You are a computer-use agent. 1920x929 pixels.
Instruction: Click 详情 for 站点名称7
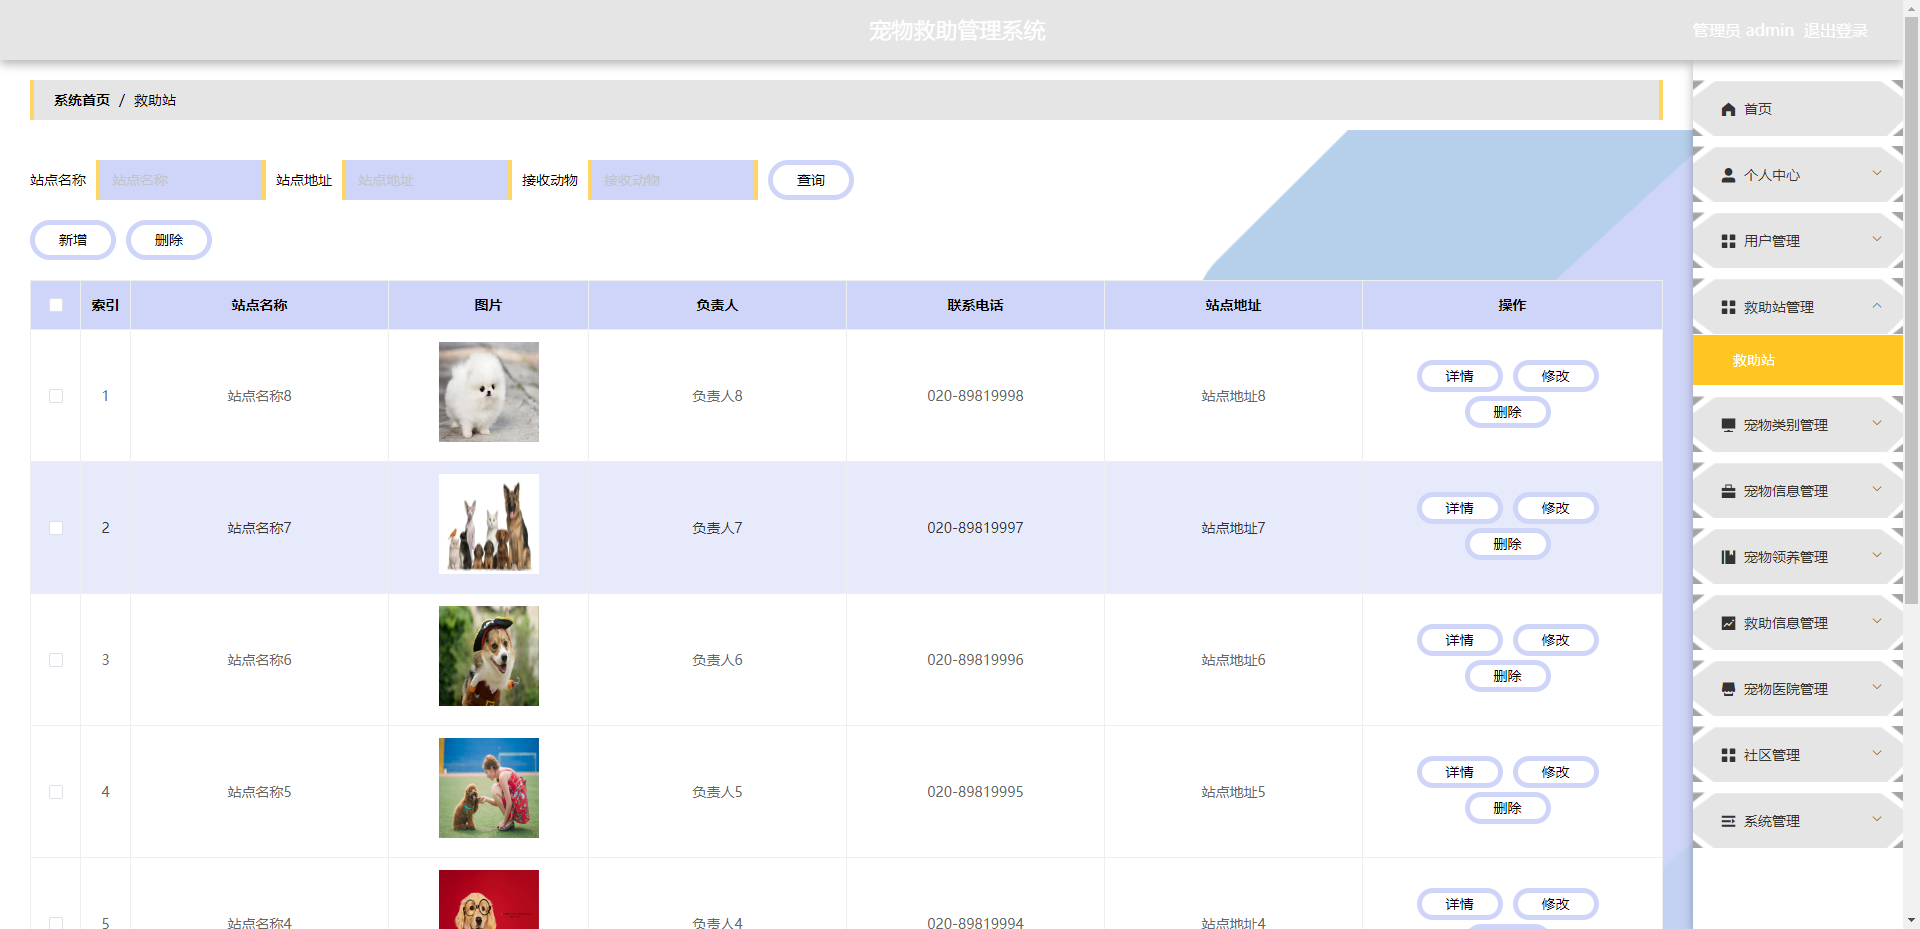(1459, 507)
